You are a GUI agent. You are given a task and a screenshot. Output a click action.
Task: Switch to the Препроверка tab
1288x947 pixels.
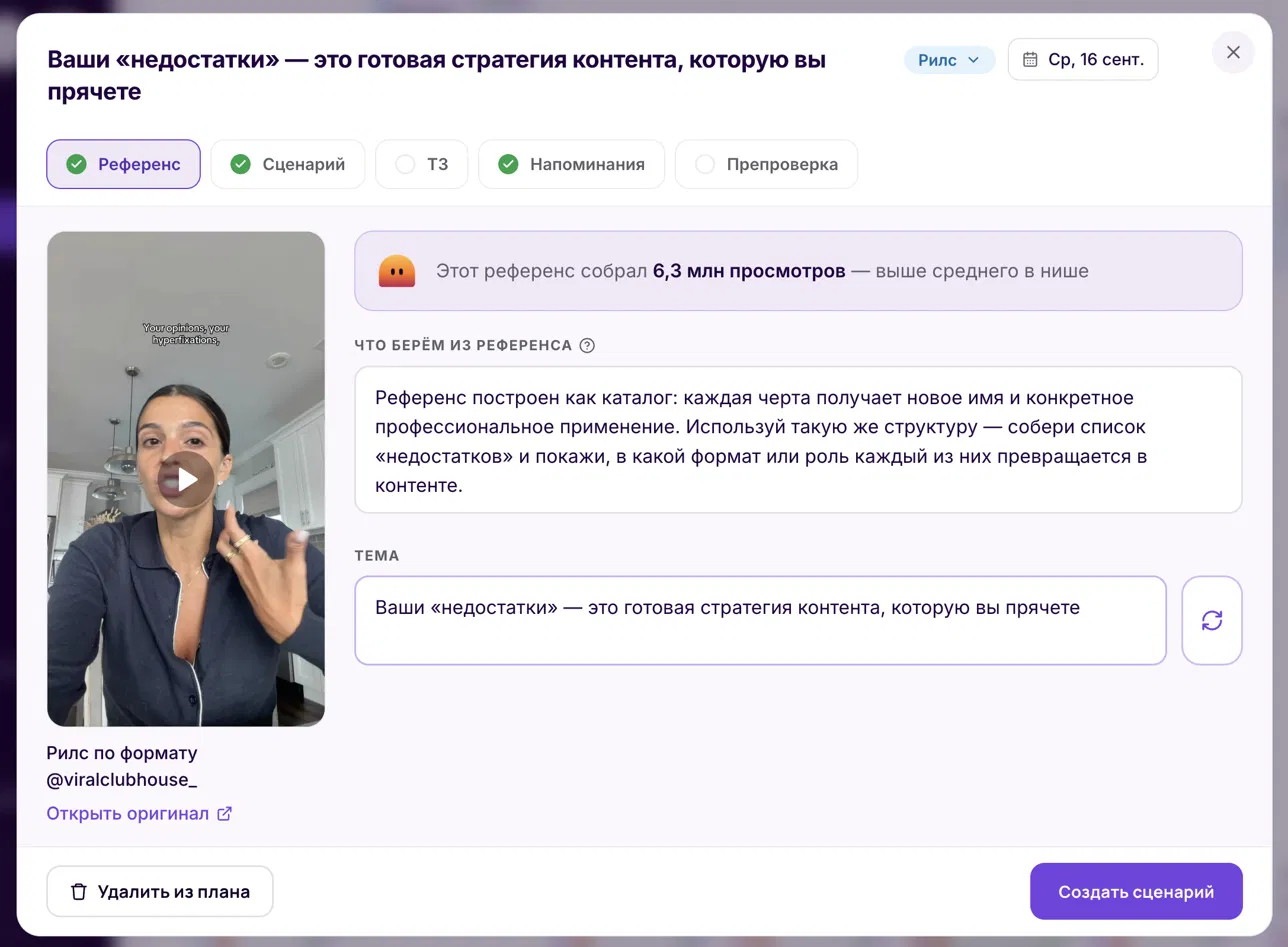tap(766, 164)
